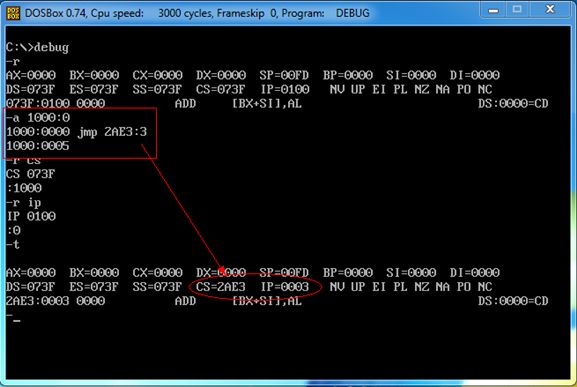
Task: Click the 'jmp 2AE3:3' instruction text
Action: tap(112, 132)
